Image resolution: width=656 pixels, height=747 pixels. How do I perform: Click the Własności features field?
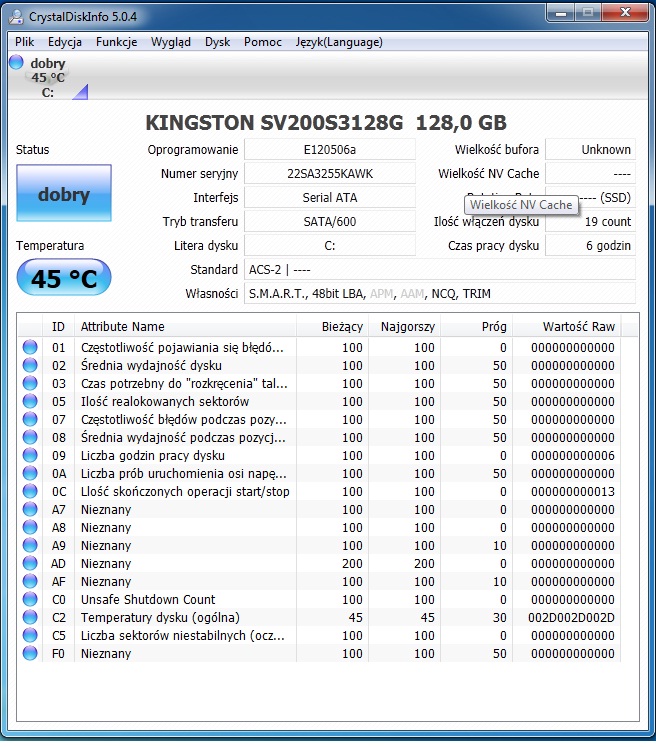pyautogui.click(x=440, y=293)
